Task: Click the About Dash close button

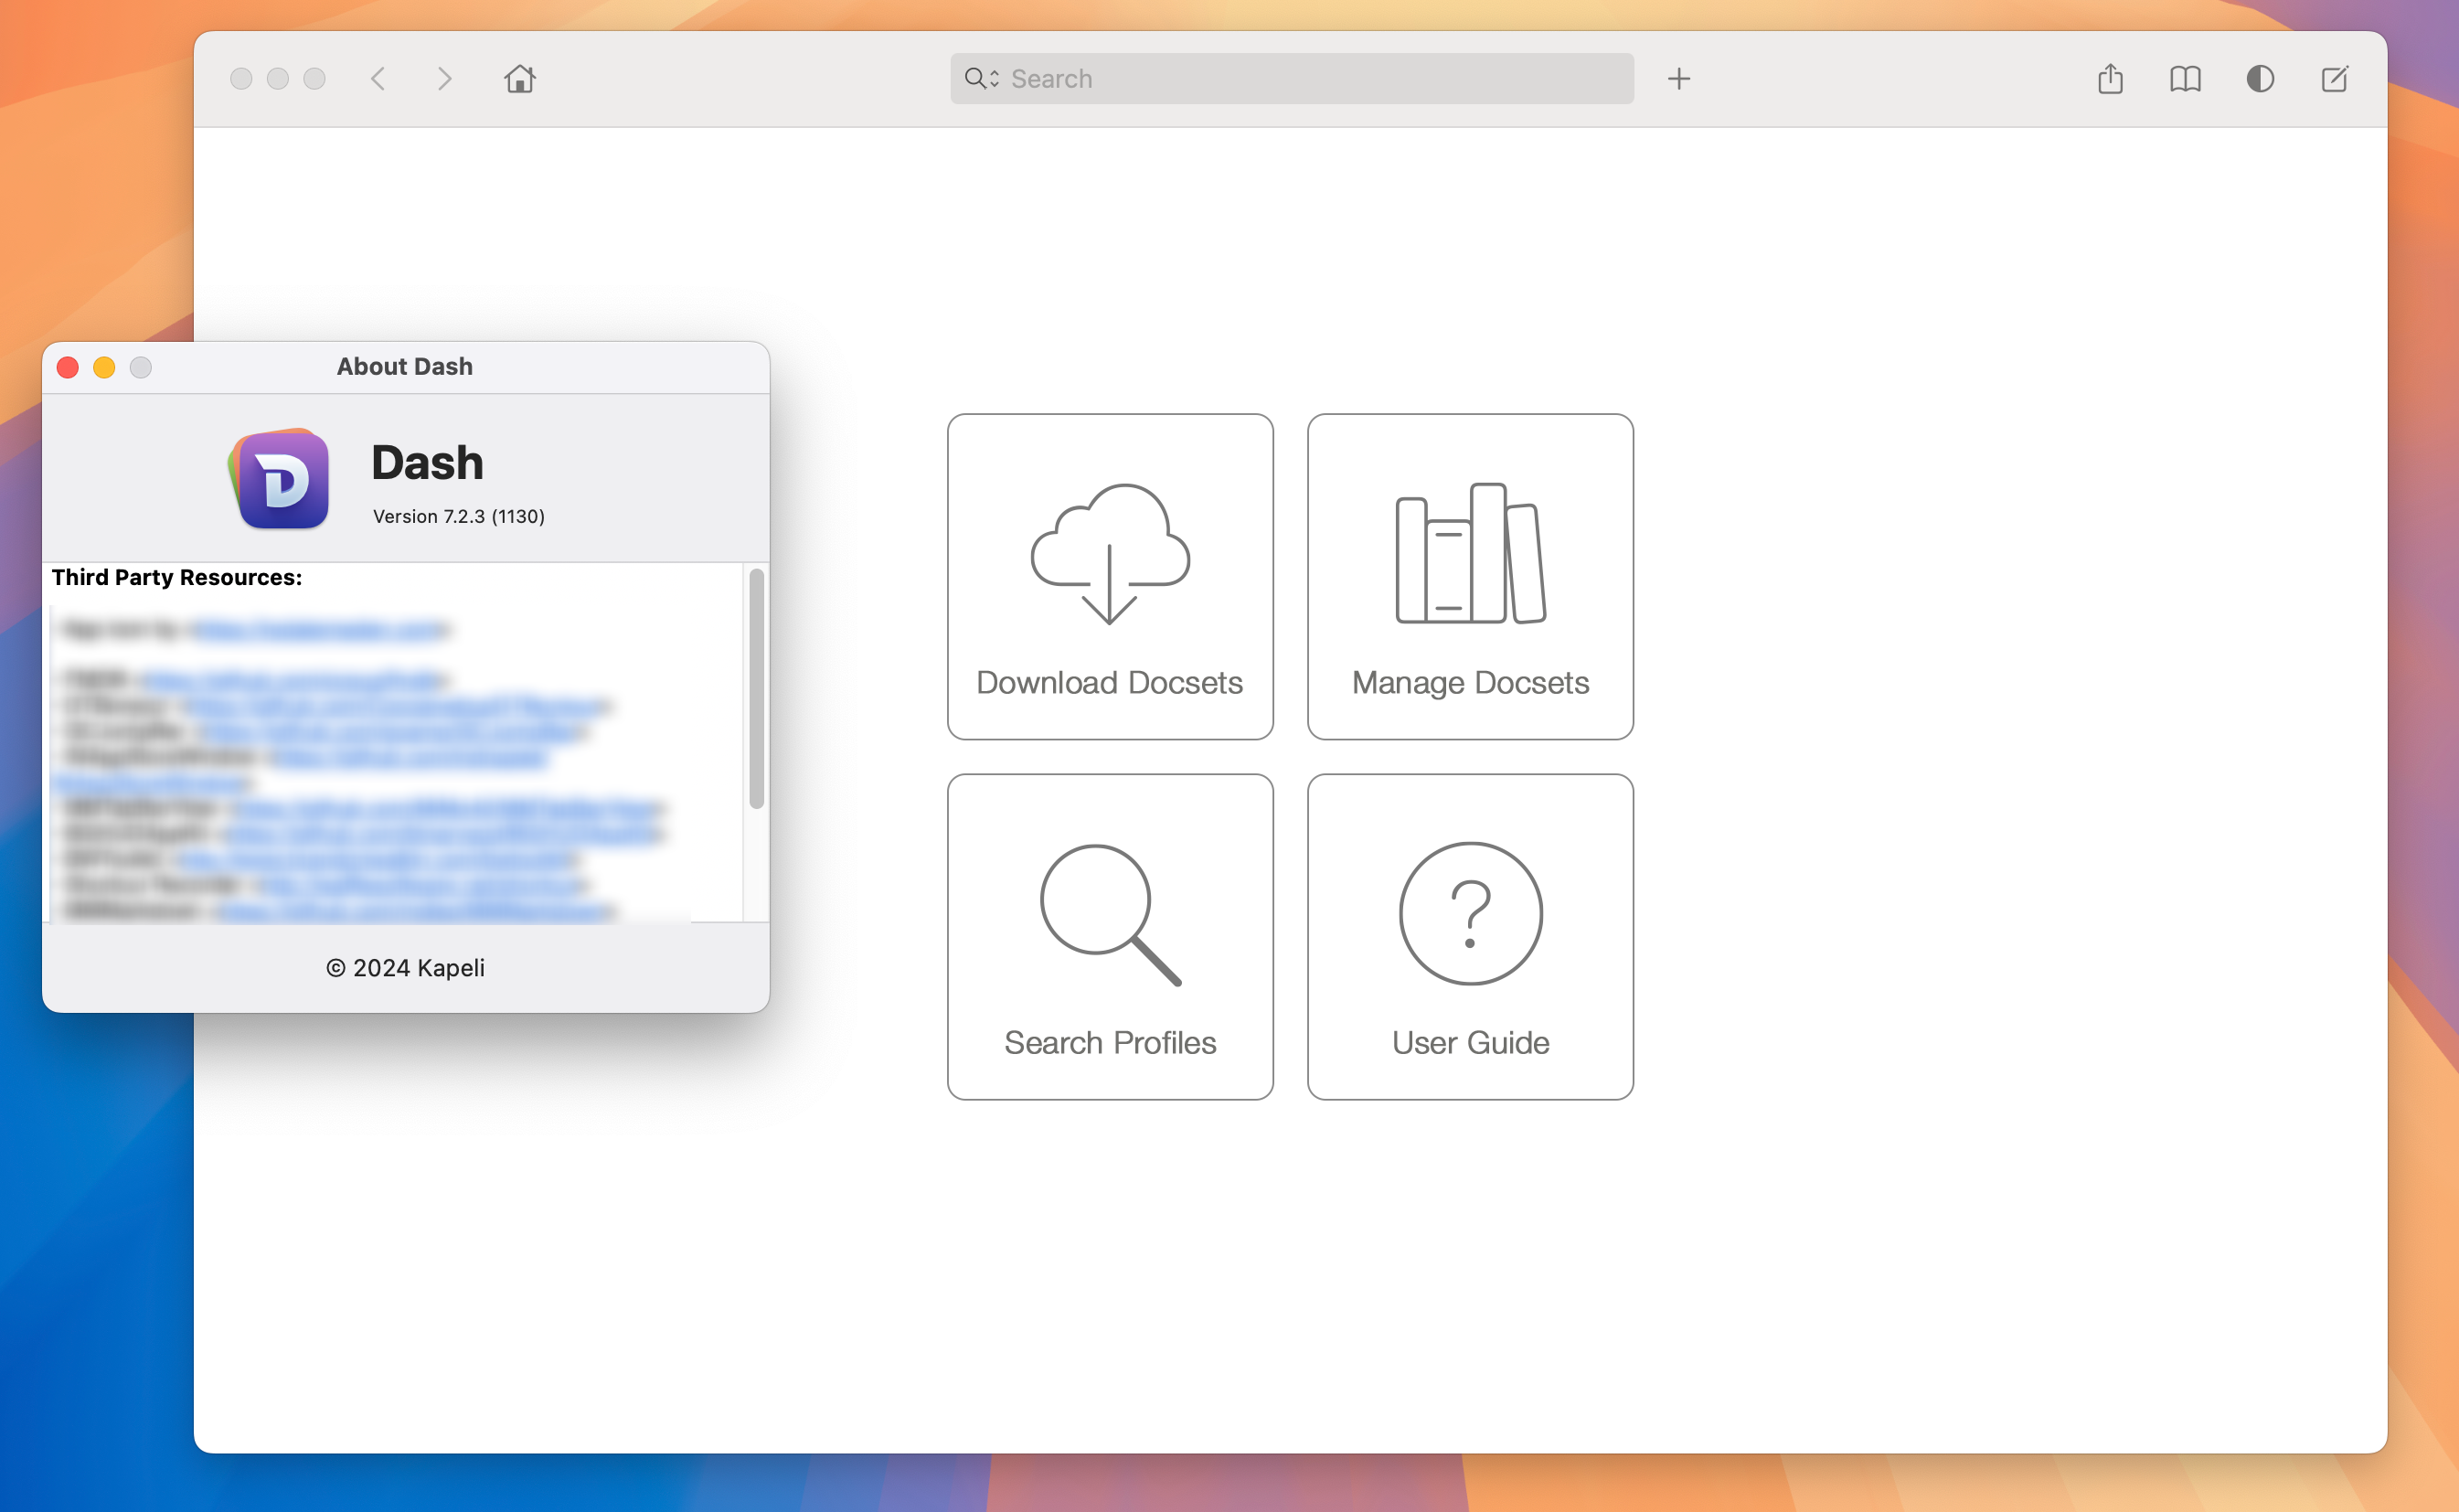Action: 67,366
